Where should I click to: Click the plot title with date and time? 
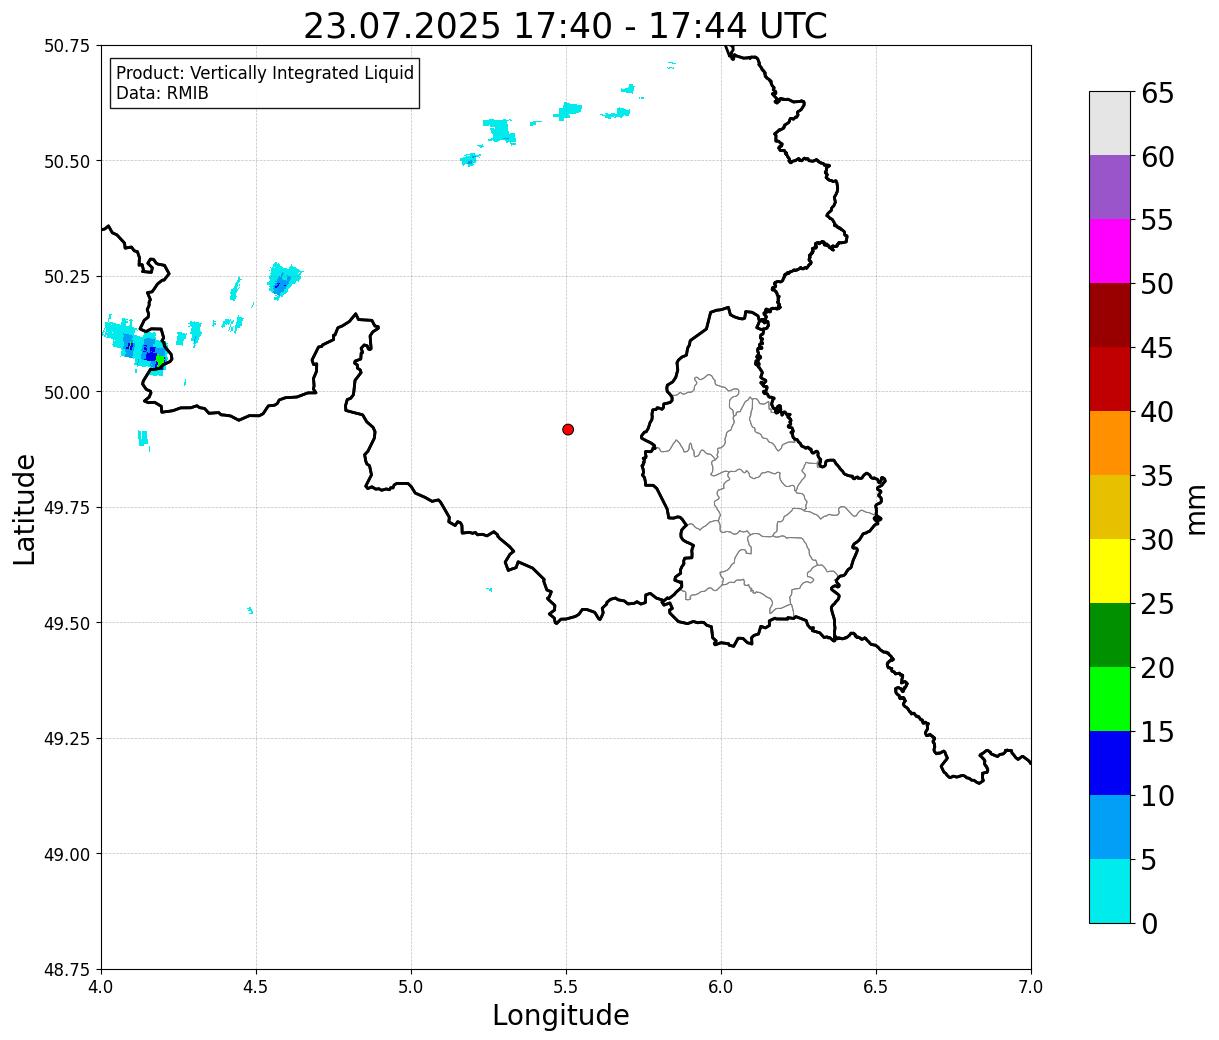pyautogui.click(x=565, y=25)
